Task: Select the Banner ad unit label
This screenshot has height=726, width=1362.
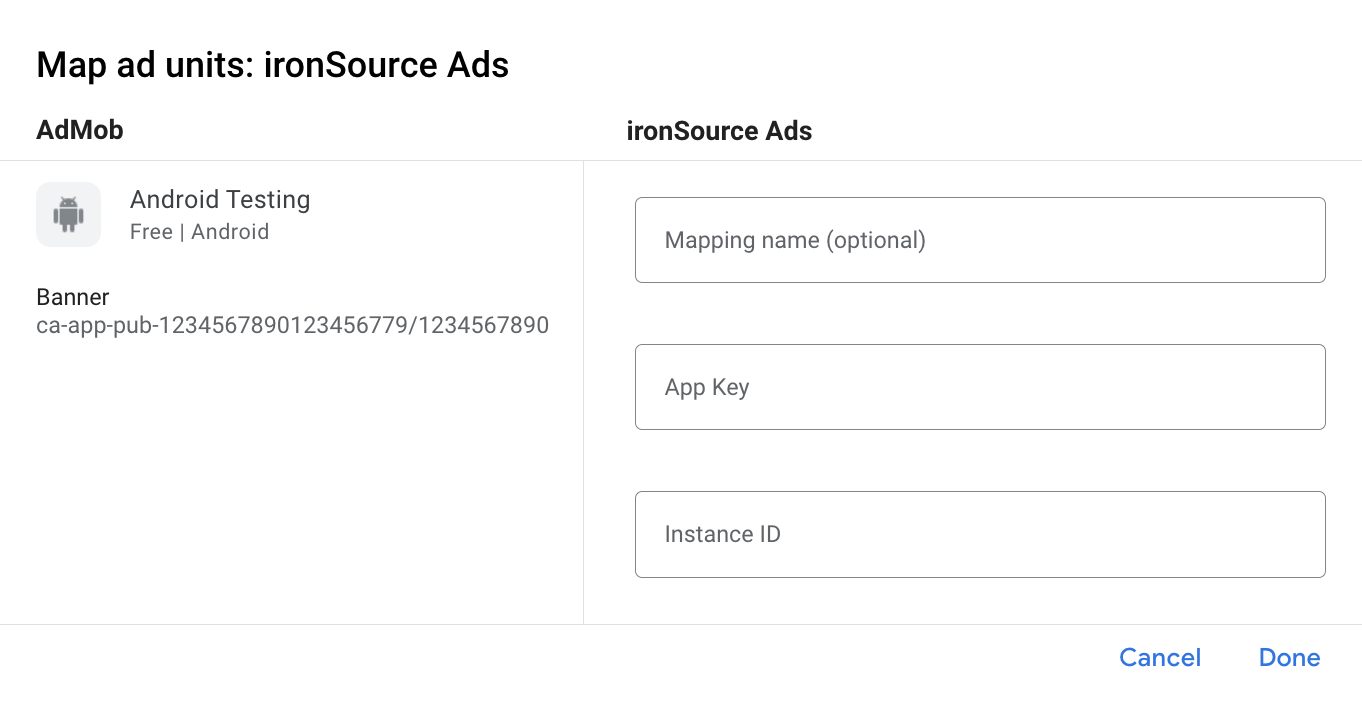Action: pos(72,297)
